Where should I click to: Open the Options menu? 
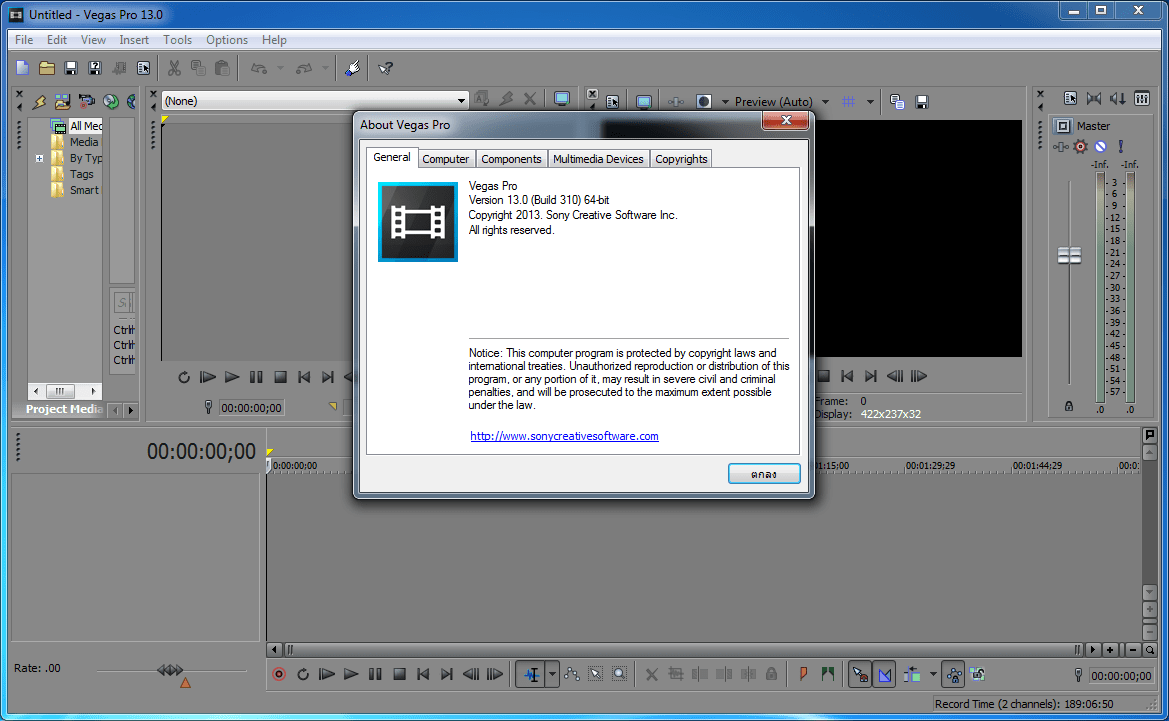[x=227, y=40]
